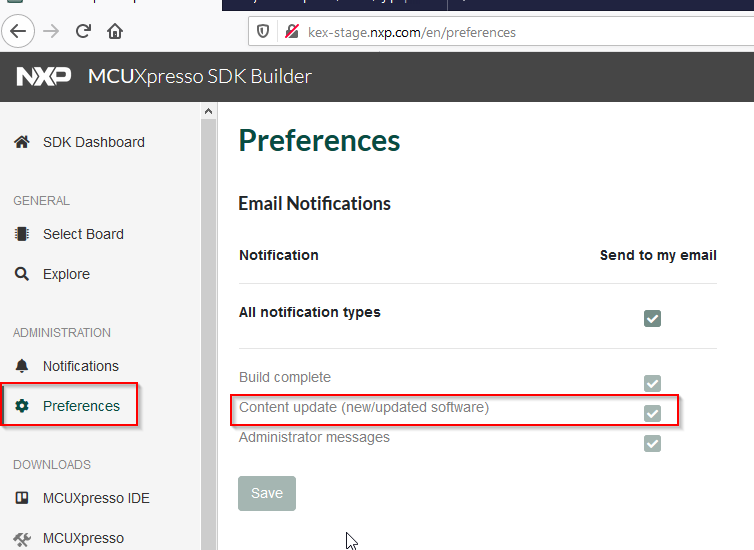Toggle the Build complete email checkbox
This screenshot has height=550, width=754.
click(652, 383)
